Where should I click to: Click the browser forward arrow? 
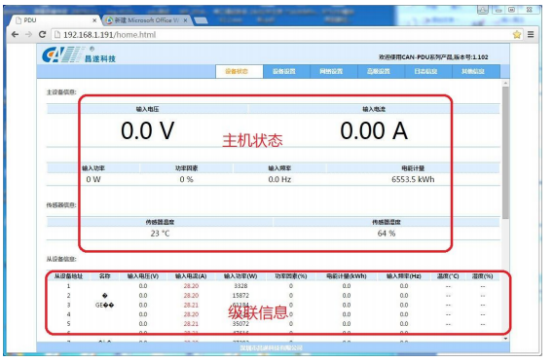pyautogui.click(x=29, y=35)
